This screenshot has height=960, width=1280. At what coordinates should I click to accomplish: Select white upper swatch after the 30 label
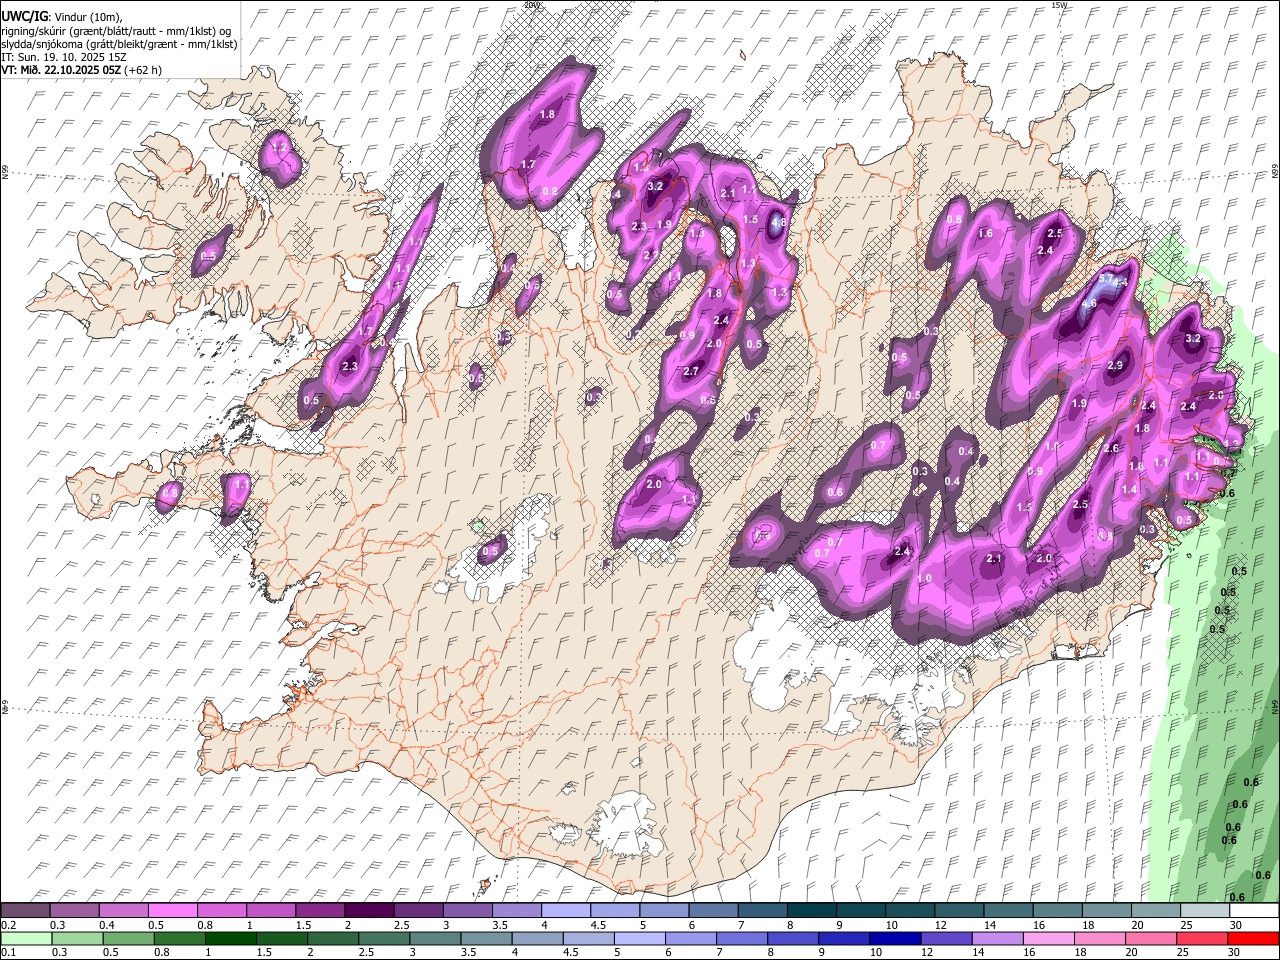point(1254,910)
